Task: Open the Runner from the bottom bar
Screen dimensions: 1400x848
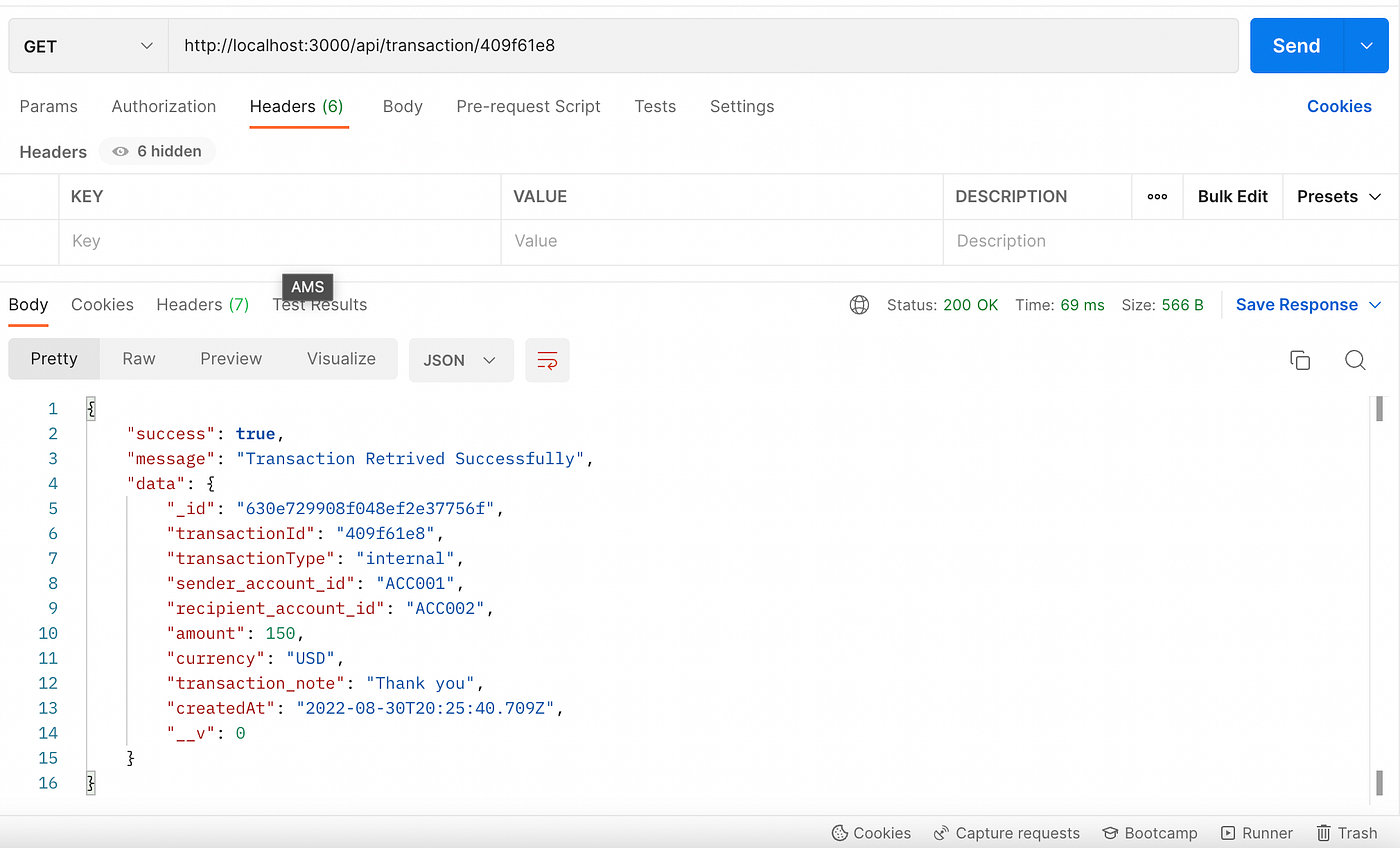Action: click(1256, 833)
